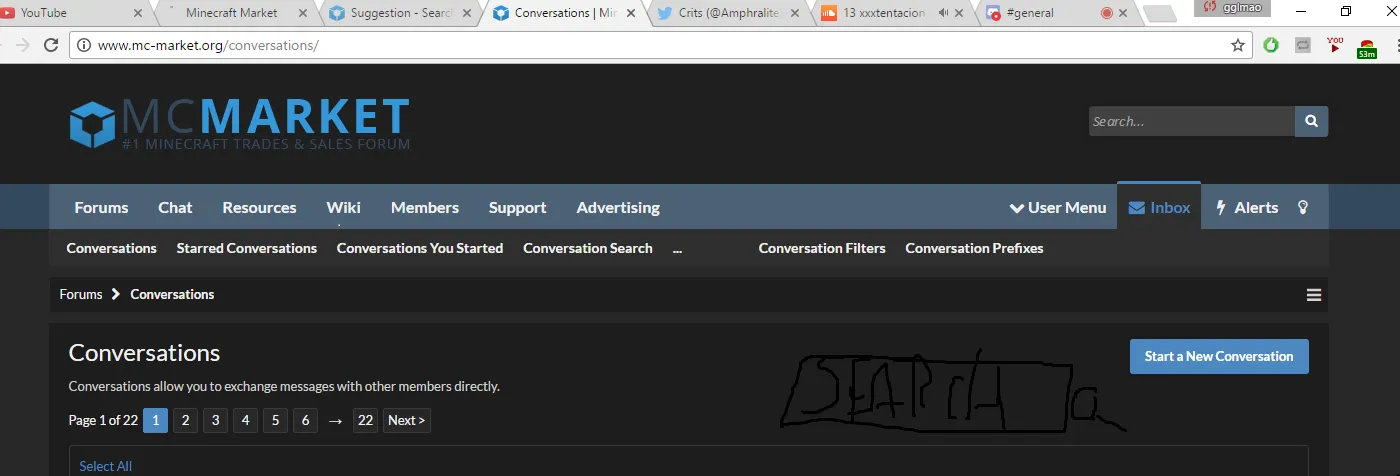Switch to the YouTube tab
The image size is (1400, 476).
click(x=70, y=14)
